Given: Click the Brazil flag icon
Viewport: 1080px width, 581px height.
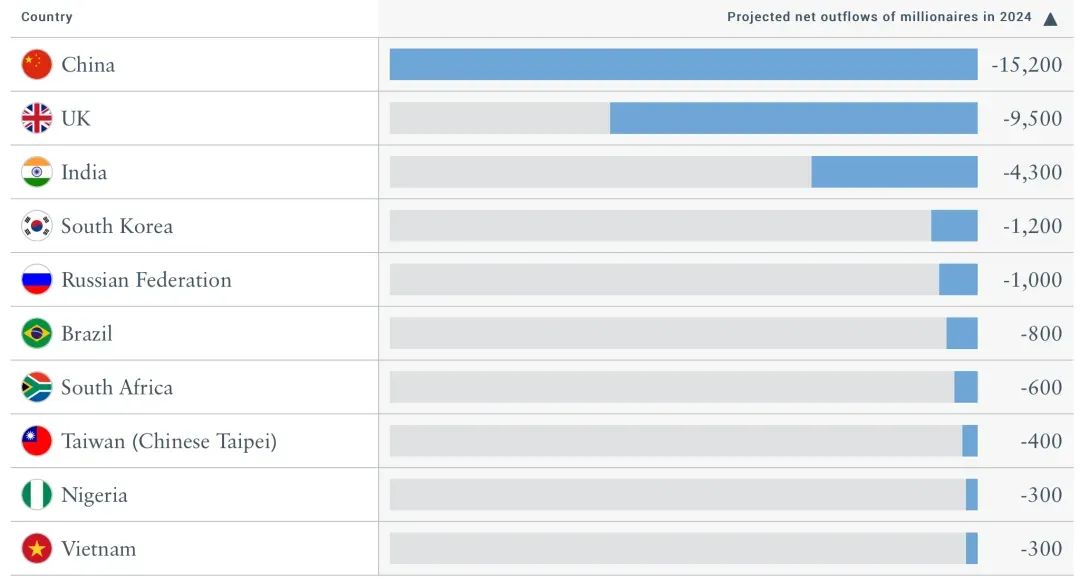Looking at the screenshot, I should 37,334.
